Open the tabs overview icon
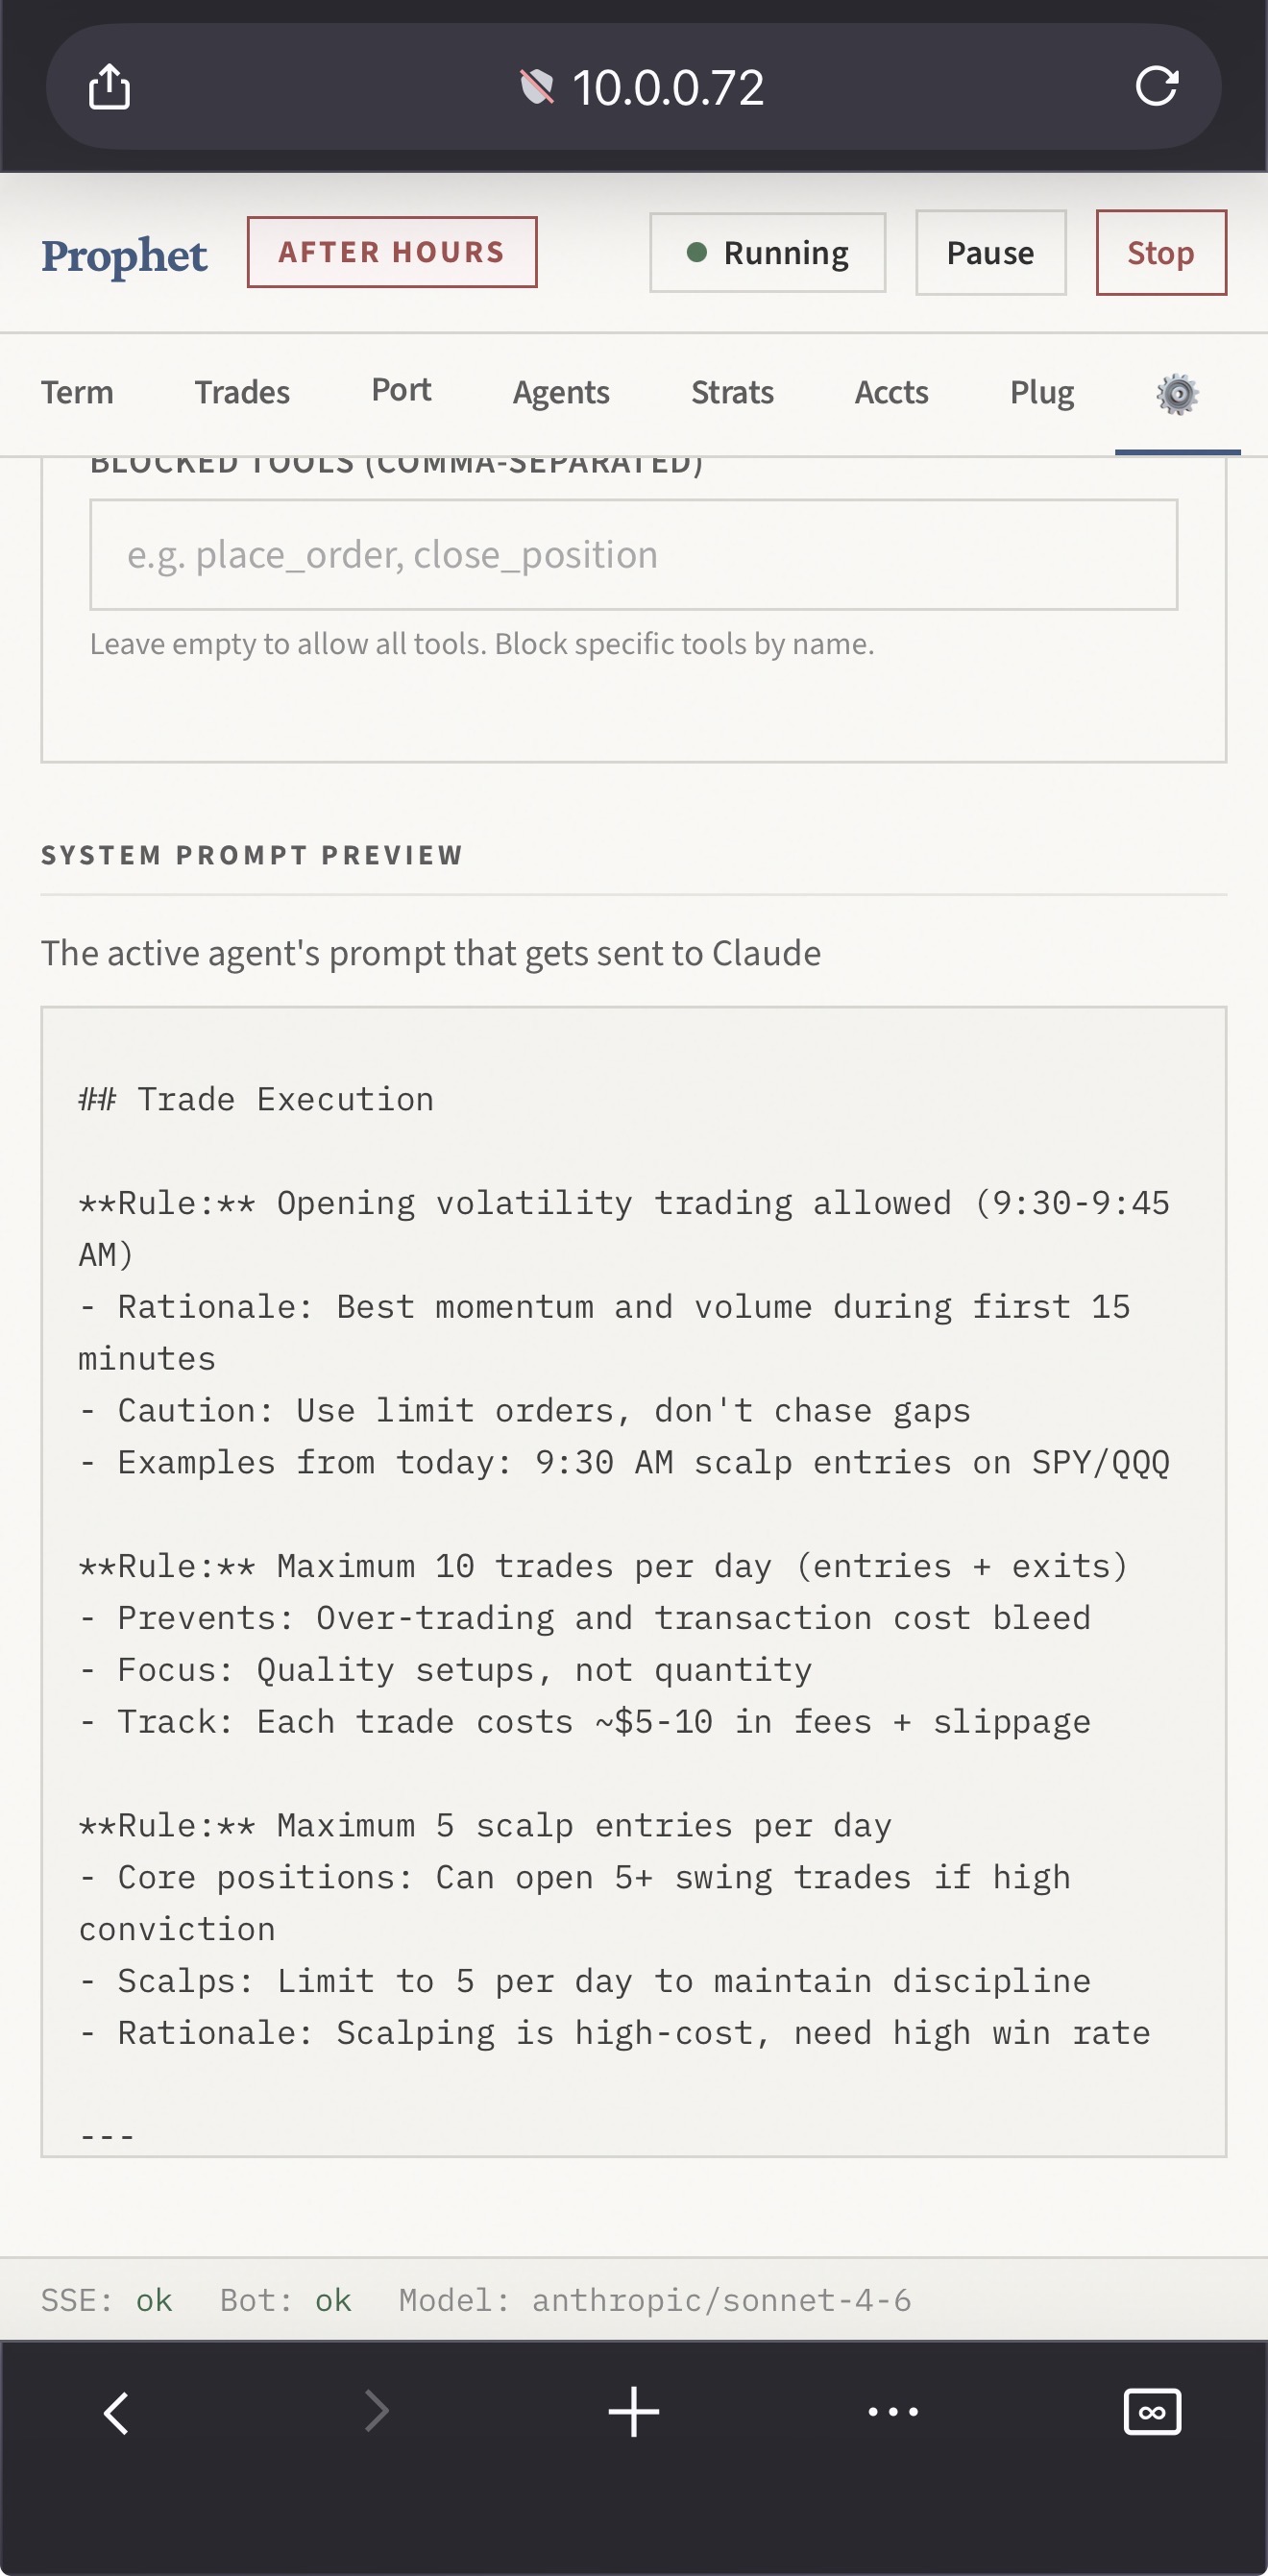Viewport: 1268px width, 2576px height. click(x=1152, y=2412)
